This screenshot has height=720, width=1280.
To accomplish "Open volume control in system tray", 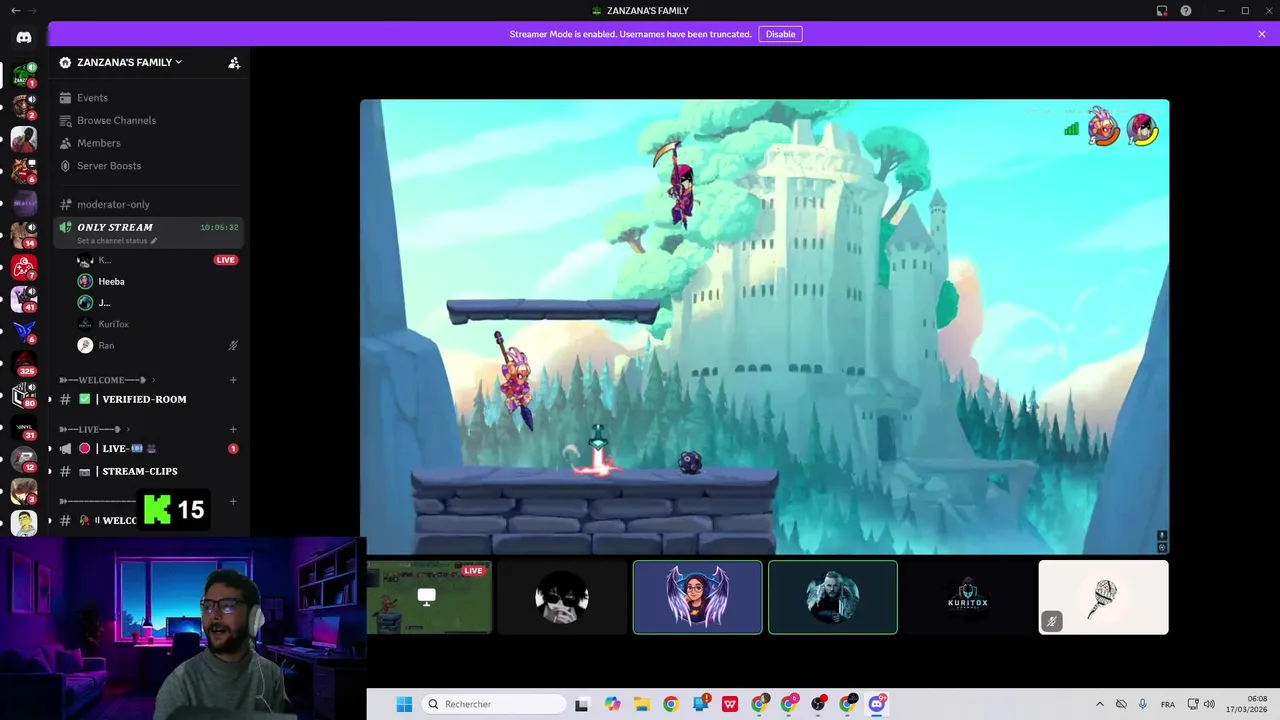I will (x=1209, y=704).
